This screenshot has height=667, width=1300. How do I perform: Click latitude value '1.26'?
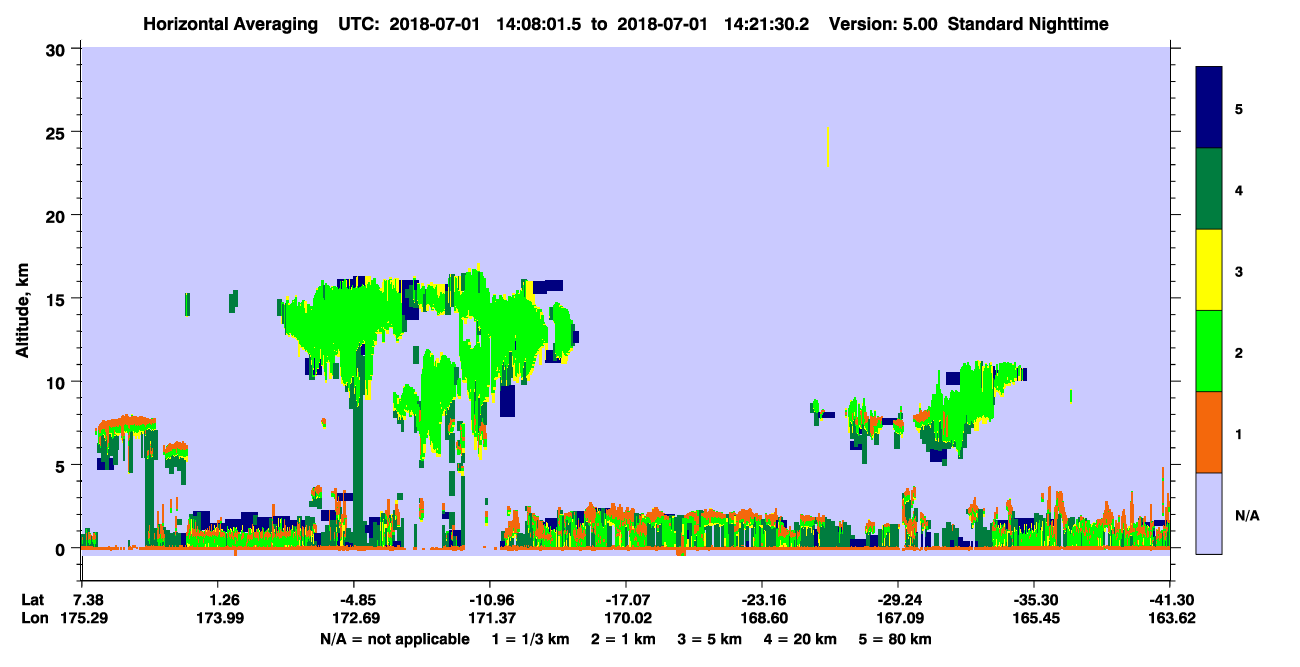220,600
